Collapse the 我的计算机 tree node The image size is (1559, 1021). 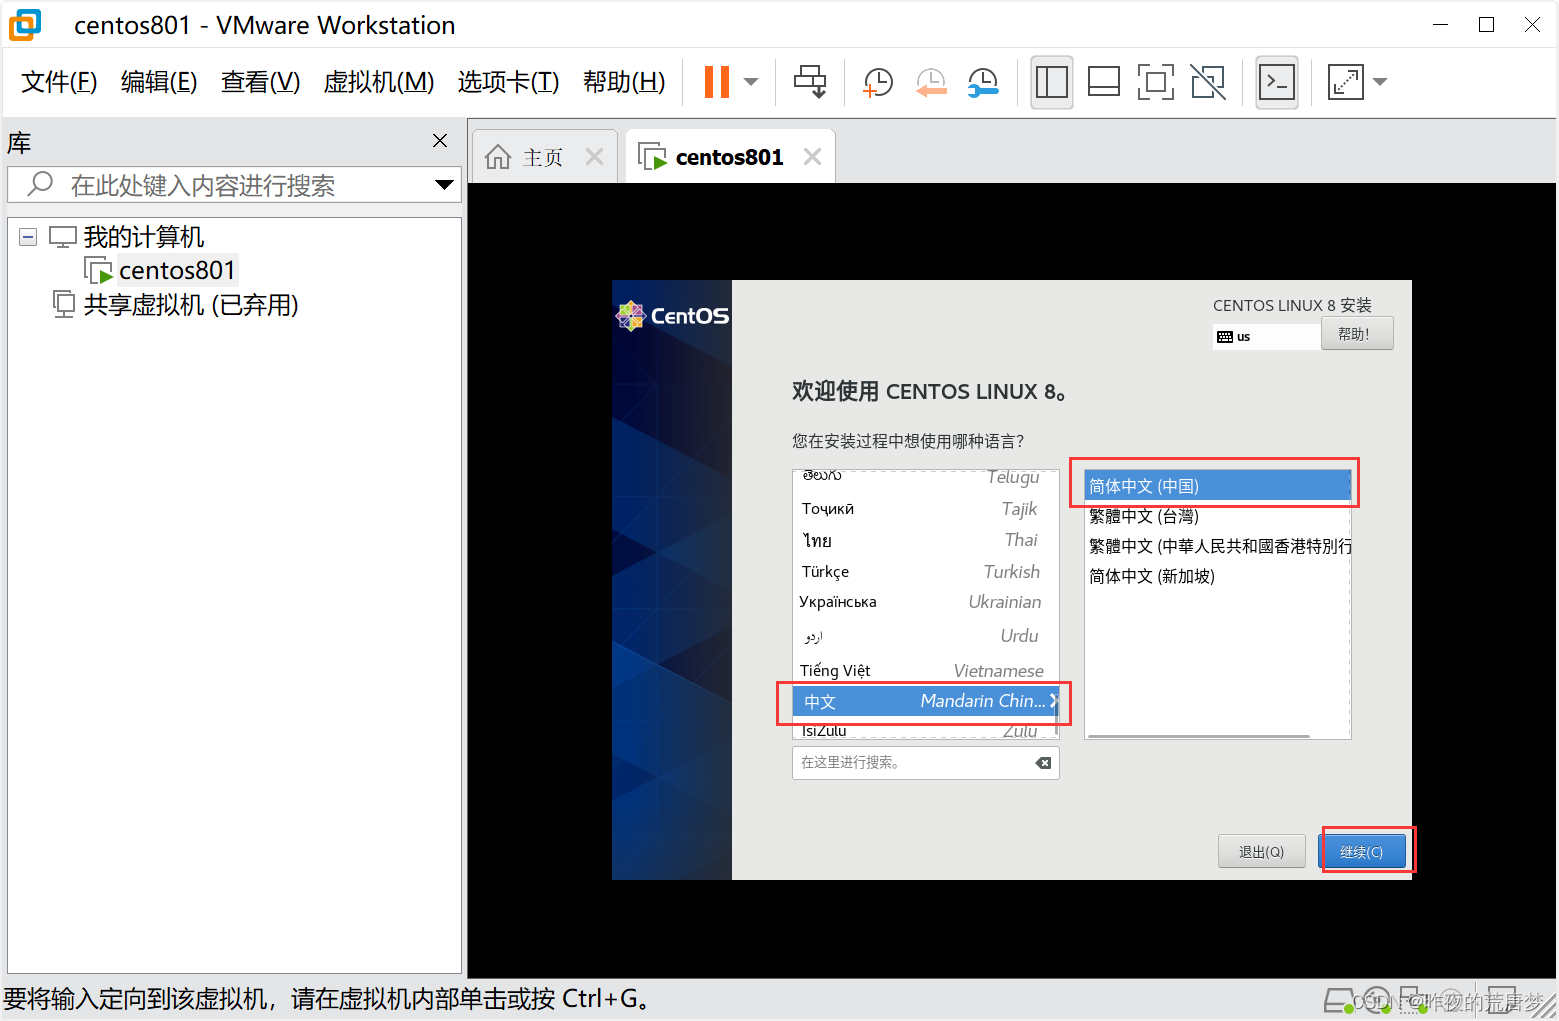(28, 237)
